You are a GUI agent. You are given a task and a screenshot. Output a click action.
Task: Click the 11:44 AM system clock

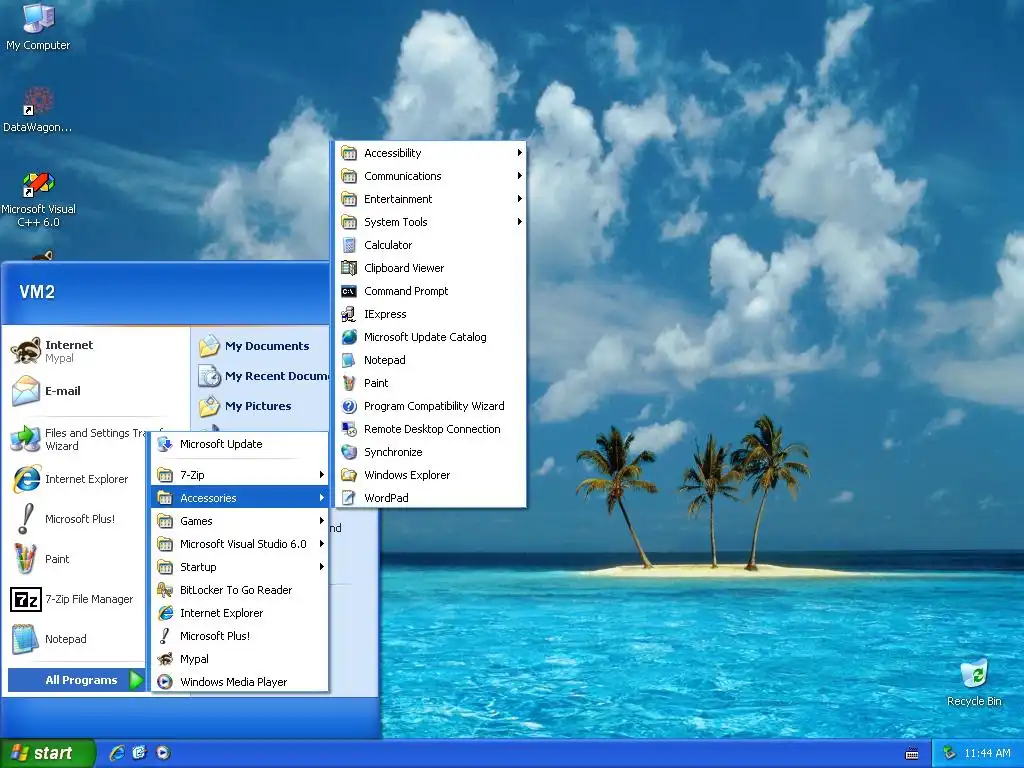point(987,753)
